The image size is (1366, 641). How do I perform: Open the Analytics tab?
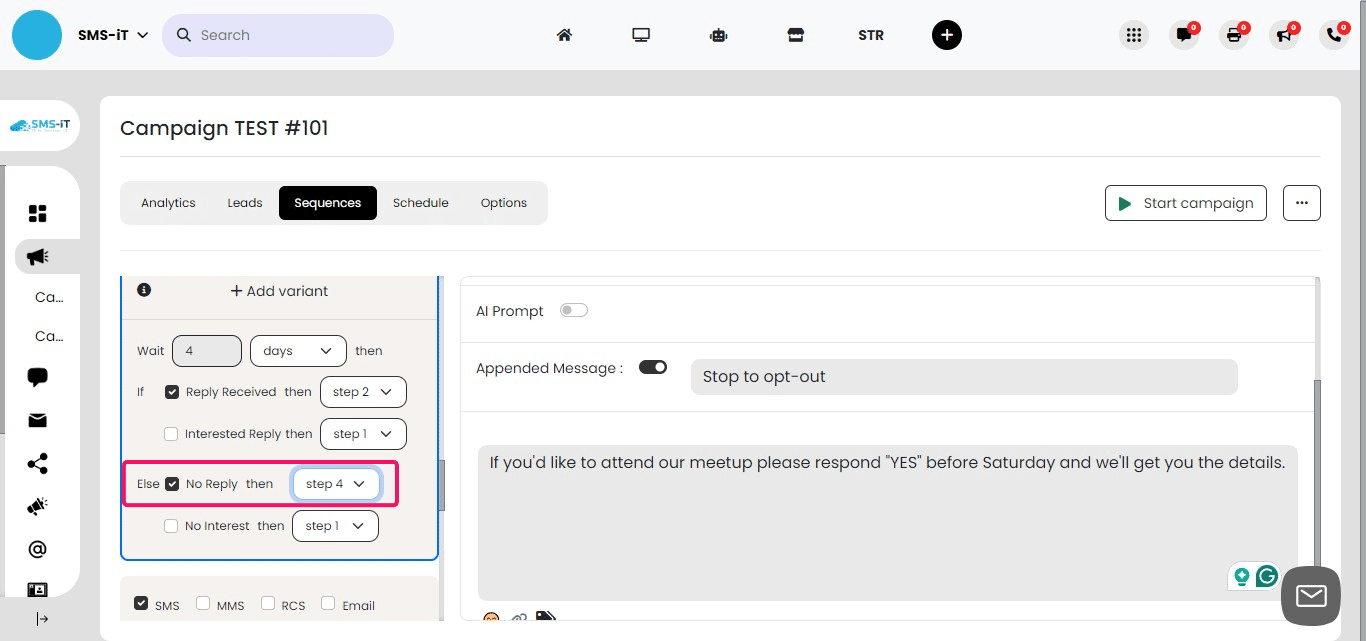(x=168, y=202)
